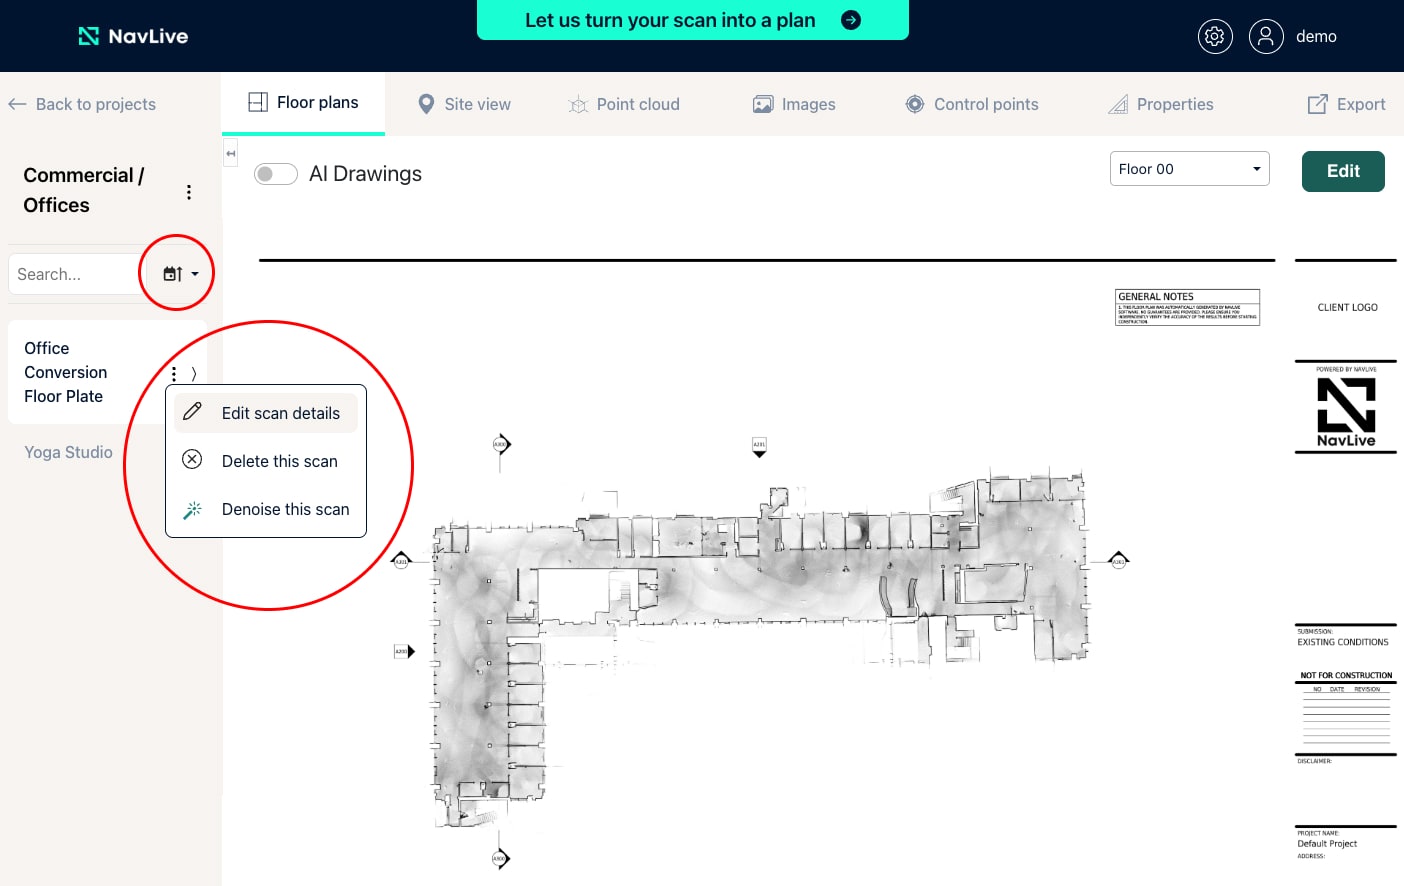Viewport: 1404px width, 886px height.
Task: Click the arrow in the scan-to-plan banner
Action: click(x=851, y=20)
